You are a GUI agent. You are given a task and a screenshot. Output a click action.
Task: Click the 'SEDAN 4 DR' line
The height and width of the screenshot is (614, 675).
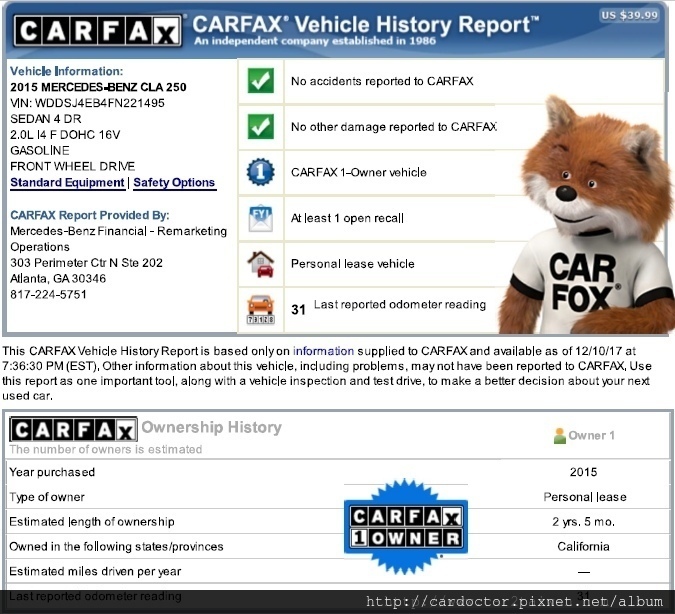point(46,119)
